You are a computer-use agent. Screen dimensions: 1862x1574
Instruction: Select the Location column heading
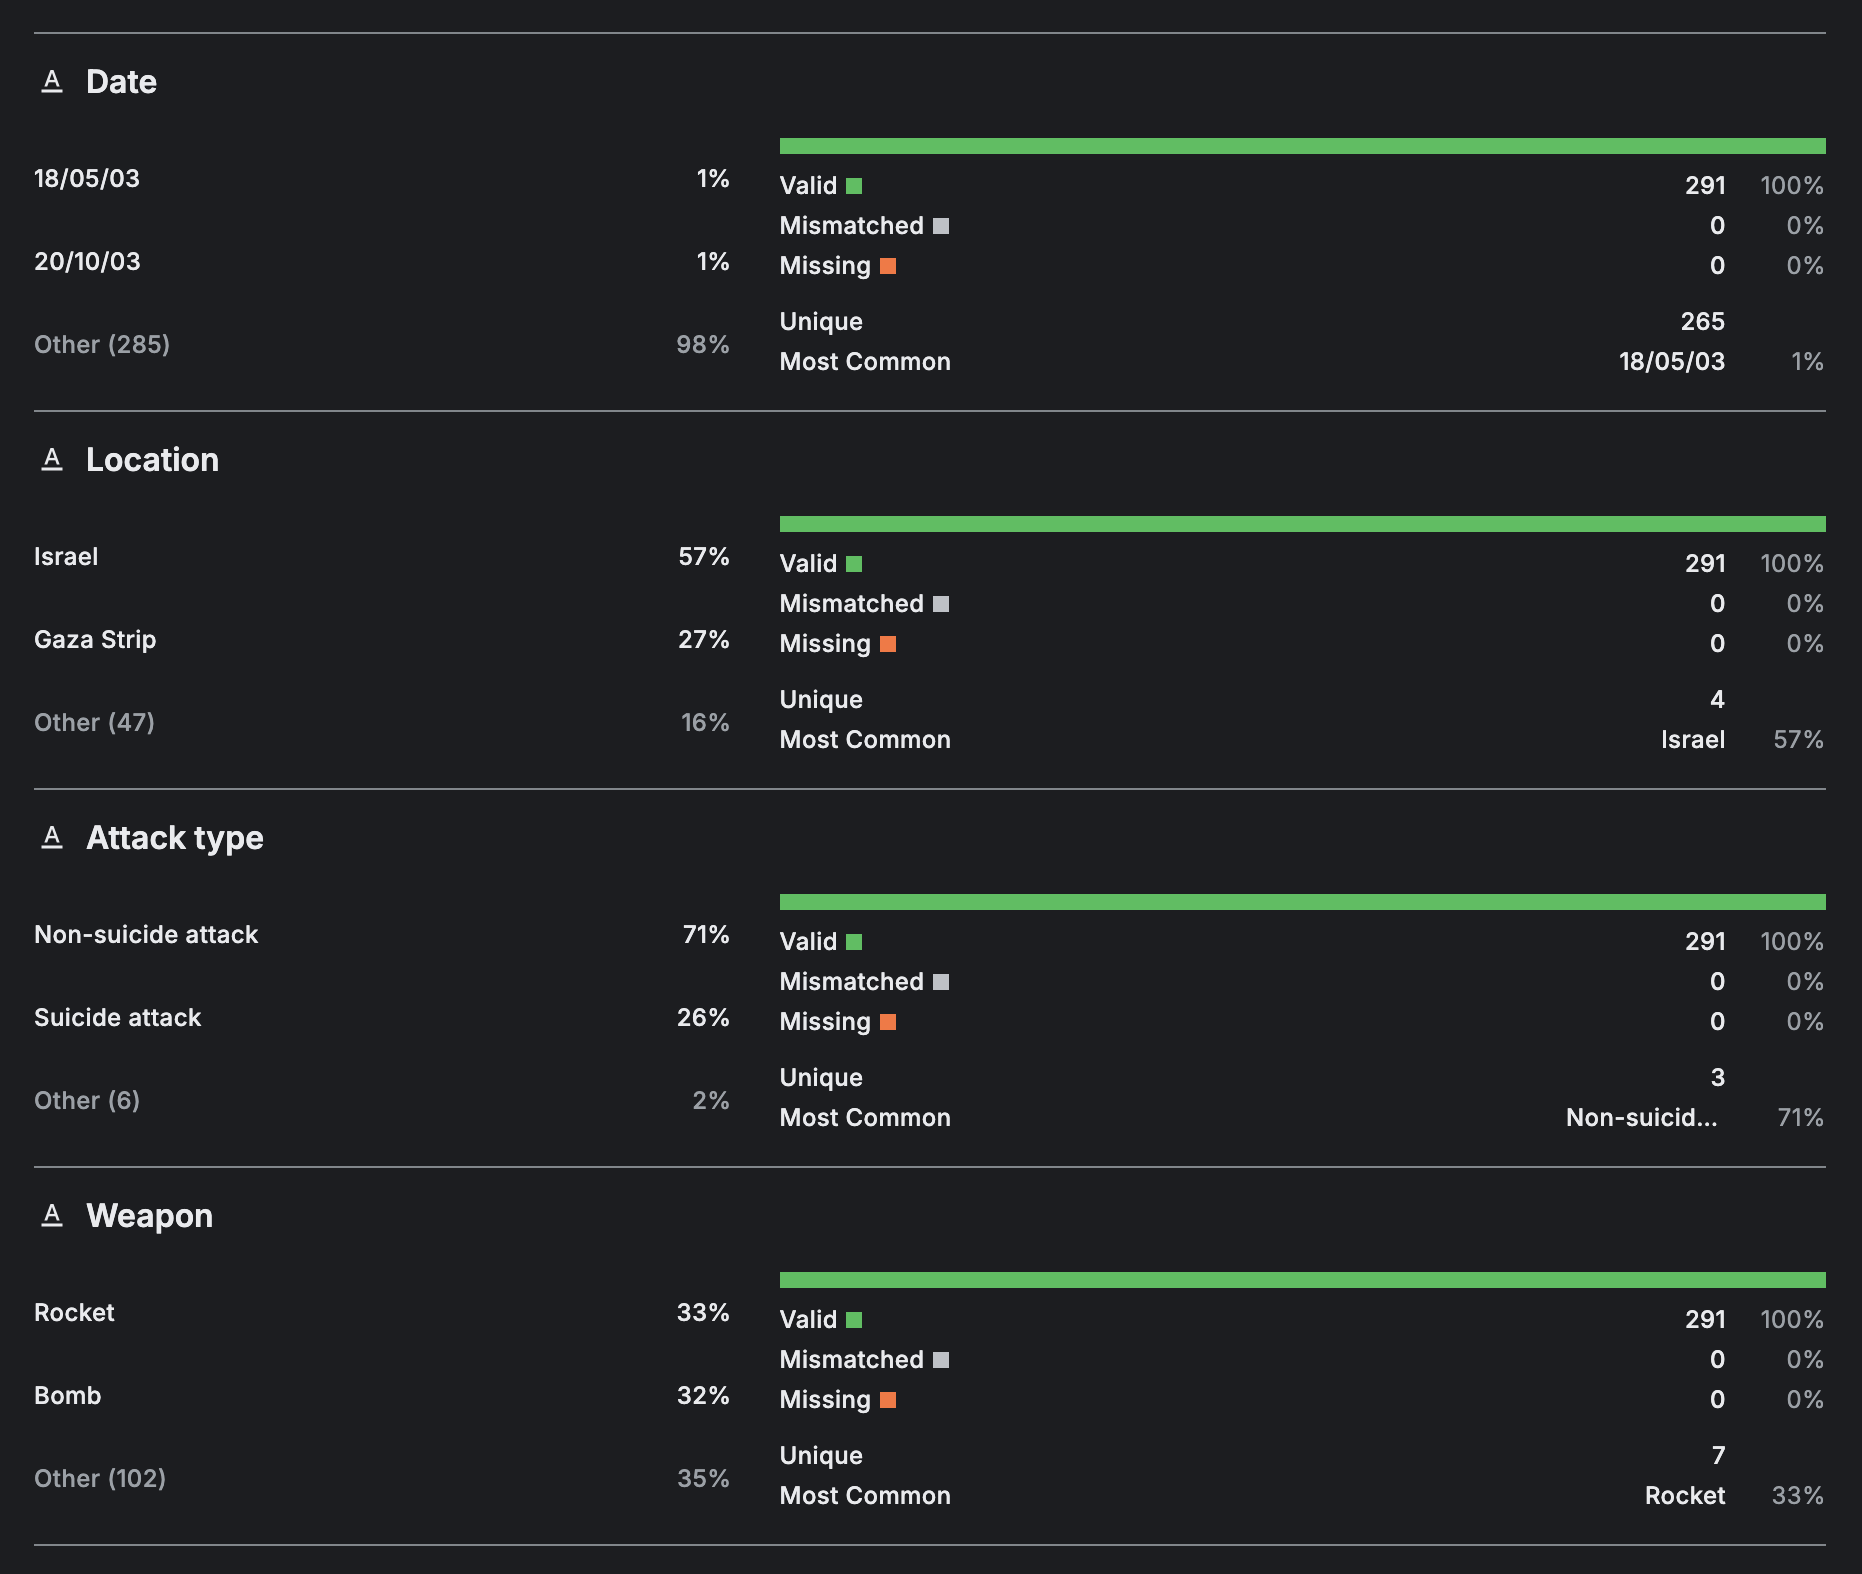tap(152, 460)
